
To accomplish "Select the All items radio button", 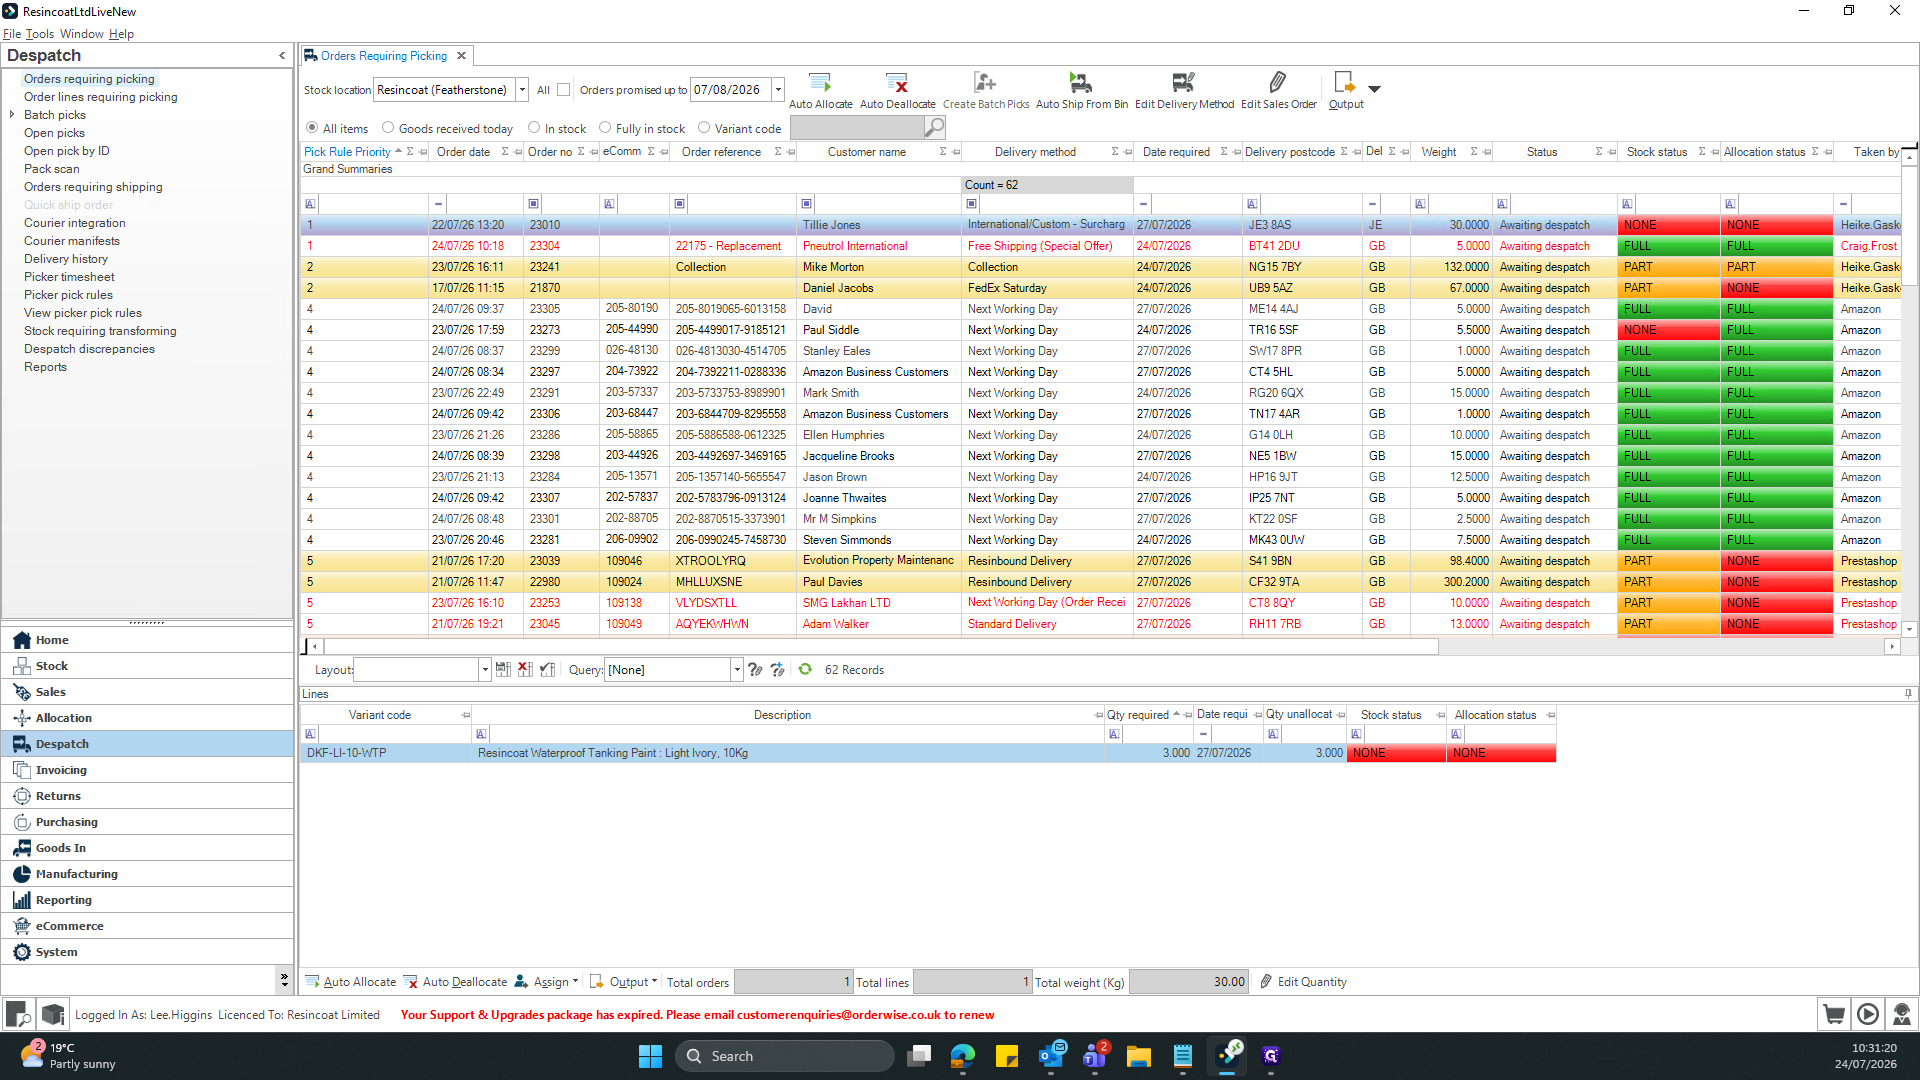I will pos(312,128).
